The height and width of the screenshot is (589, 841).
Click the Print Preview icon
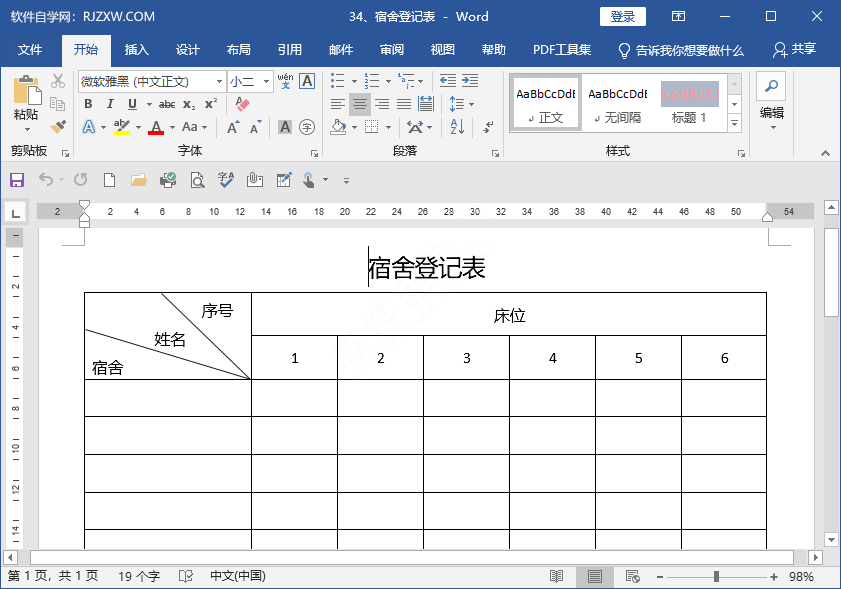(196, 179)
